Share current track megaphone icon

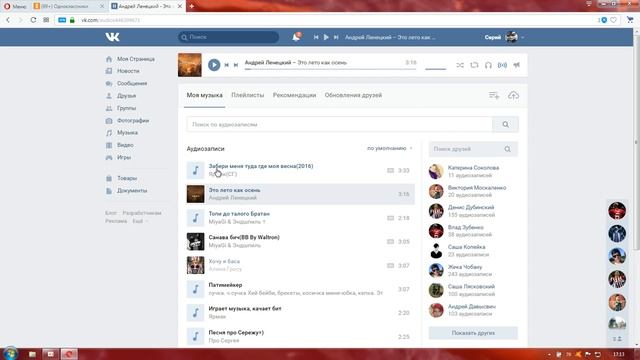coord(517,65)
